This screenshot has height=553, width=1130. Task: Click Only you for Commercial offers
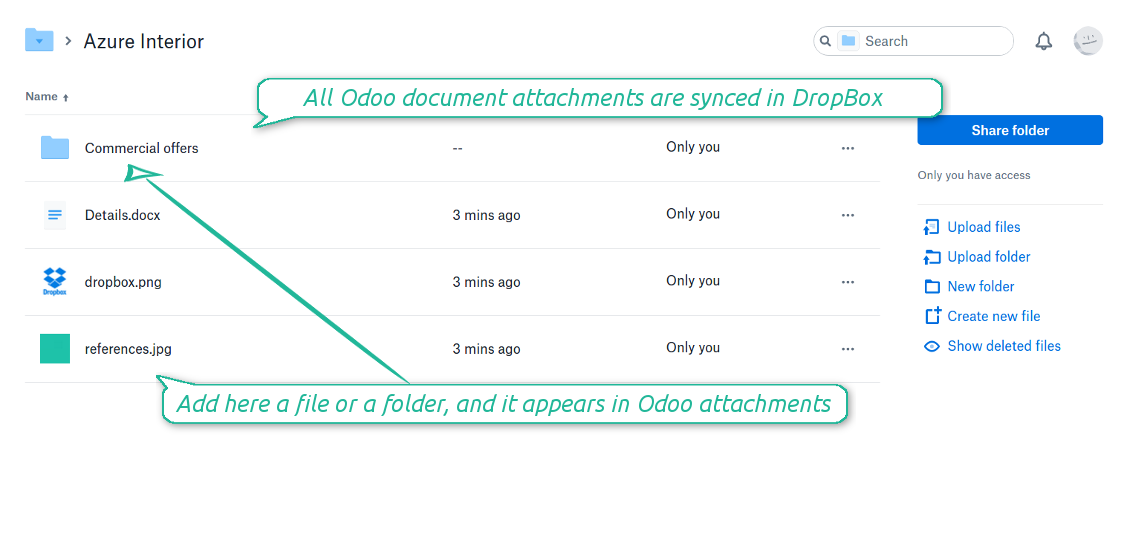(693, 147)
